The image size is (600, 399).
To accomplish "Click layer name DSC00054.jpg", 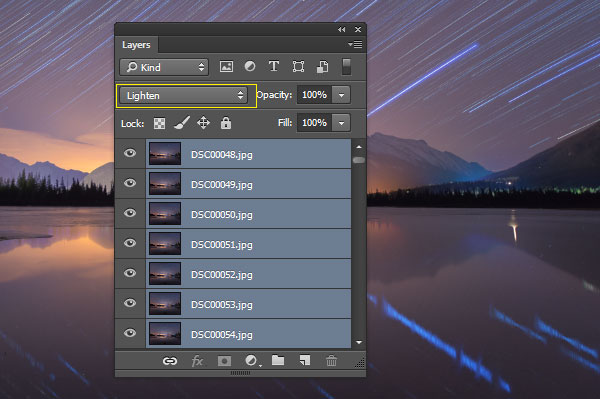I will [222, 335].
